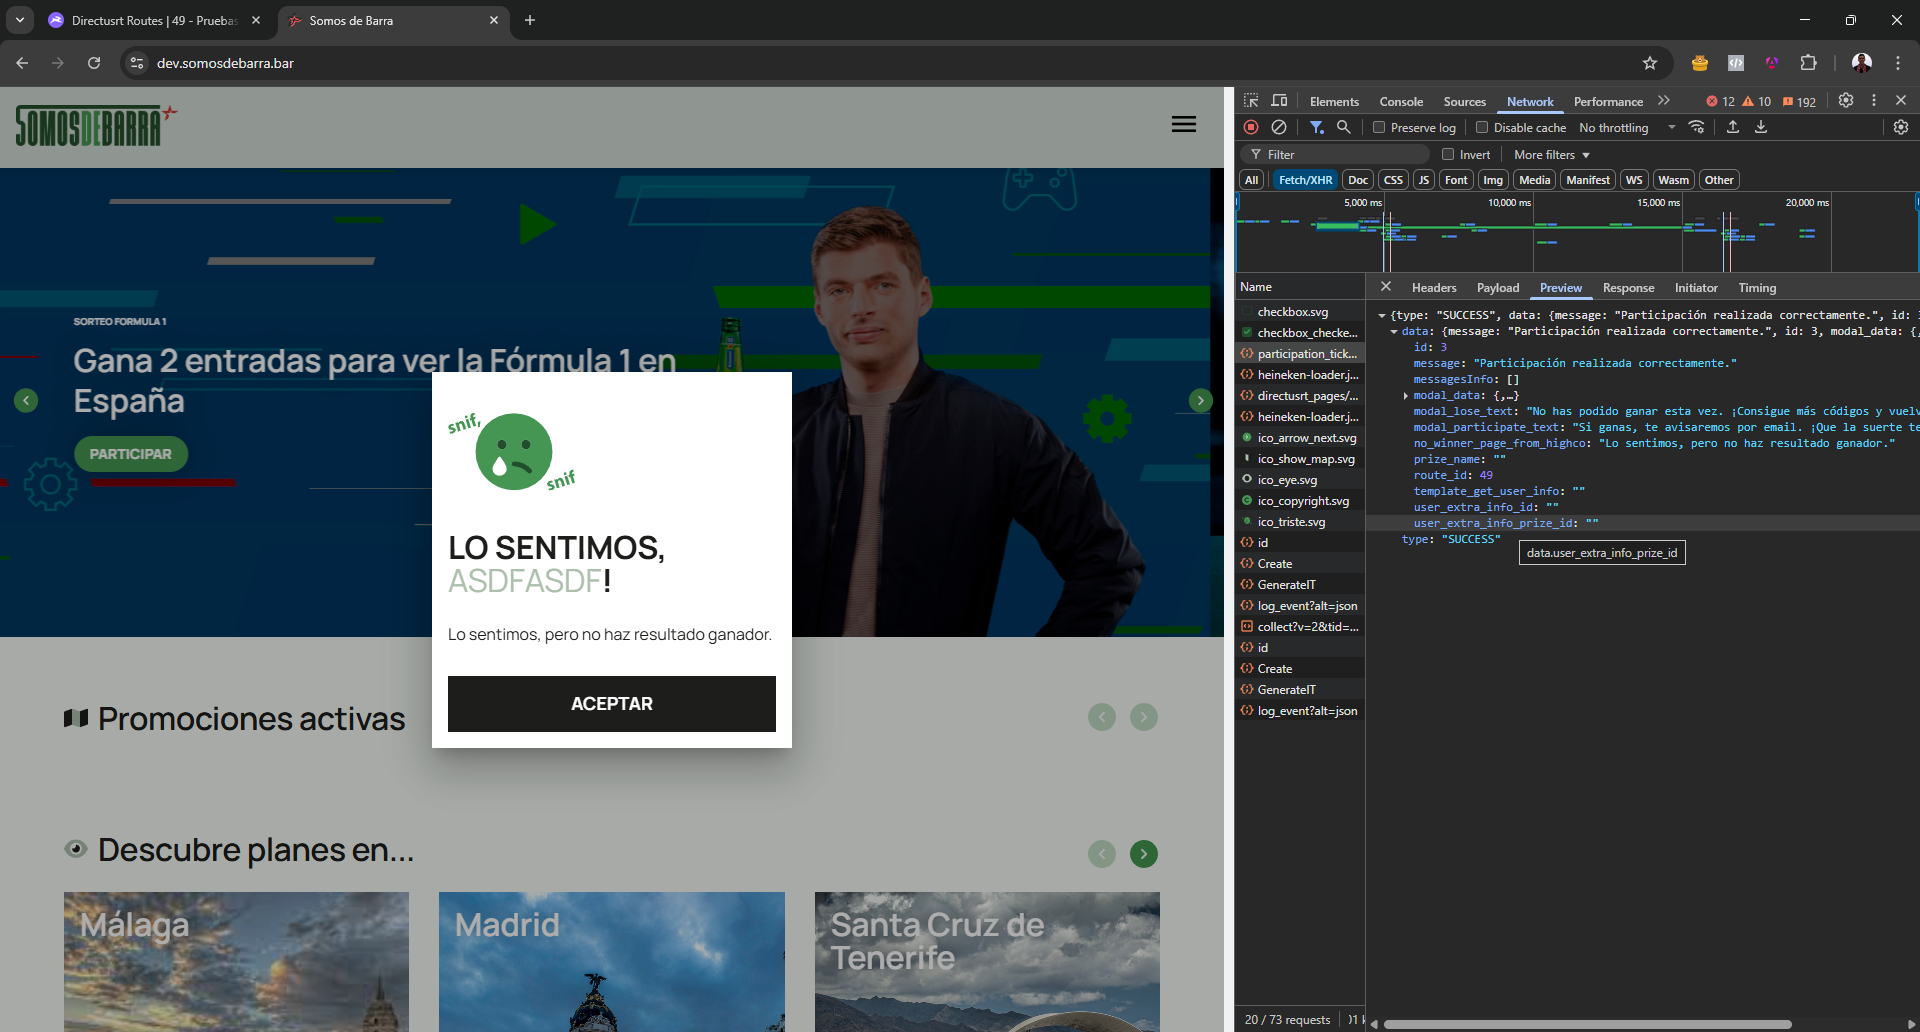Enable Disable cache checkbox
This screenshot has height=1032, width=1920.
coord(1482,127)
